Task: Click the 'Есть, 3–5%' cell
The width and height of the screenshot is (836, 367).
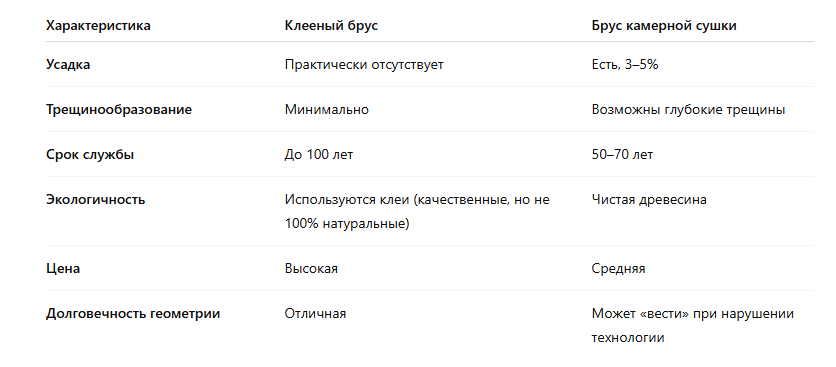Action: (x=625, y=65)
